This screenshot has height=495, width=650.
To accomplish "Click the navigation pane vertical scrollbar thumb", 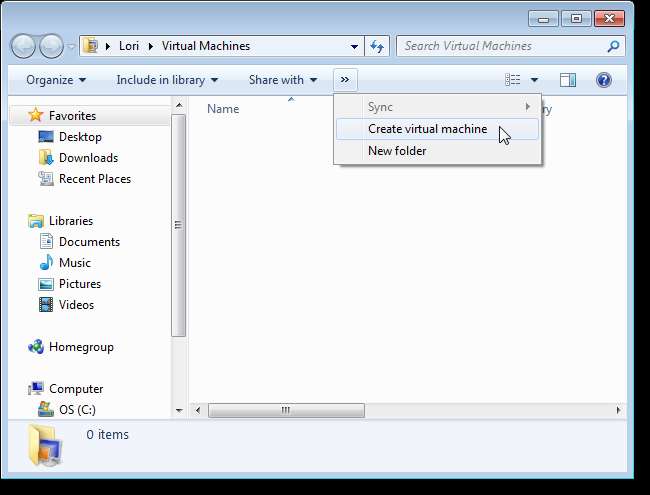I will tap(179, 225).
